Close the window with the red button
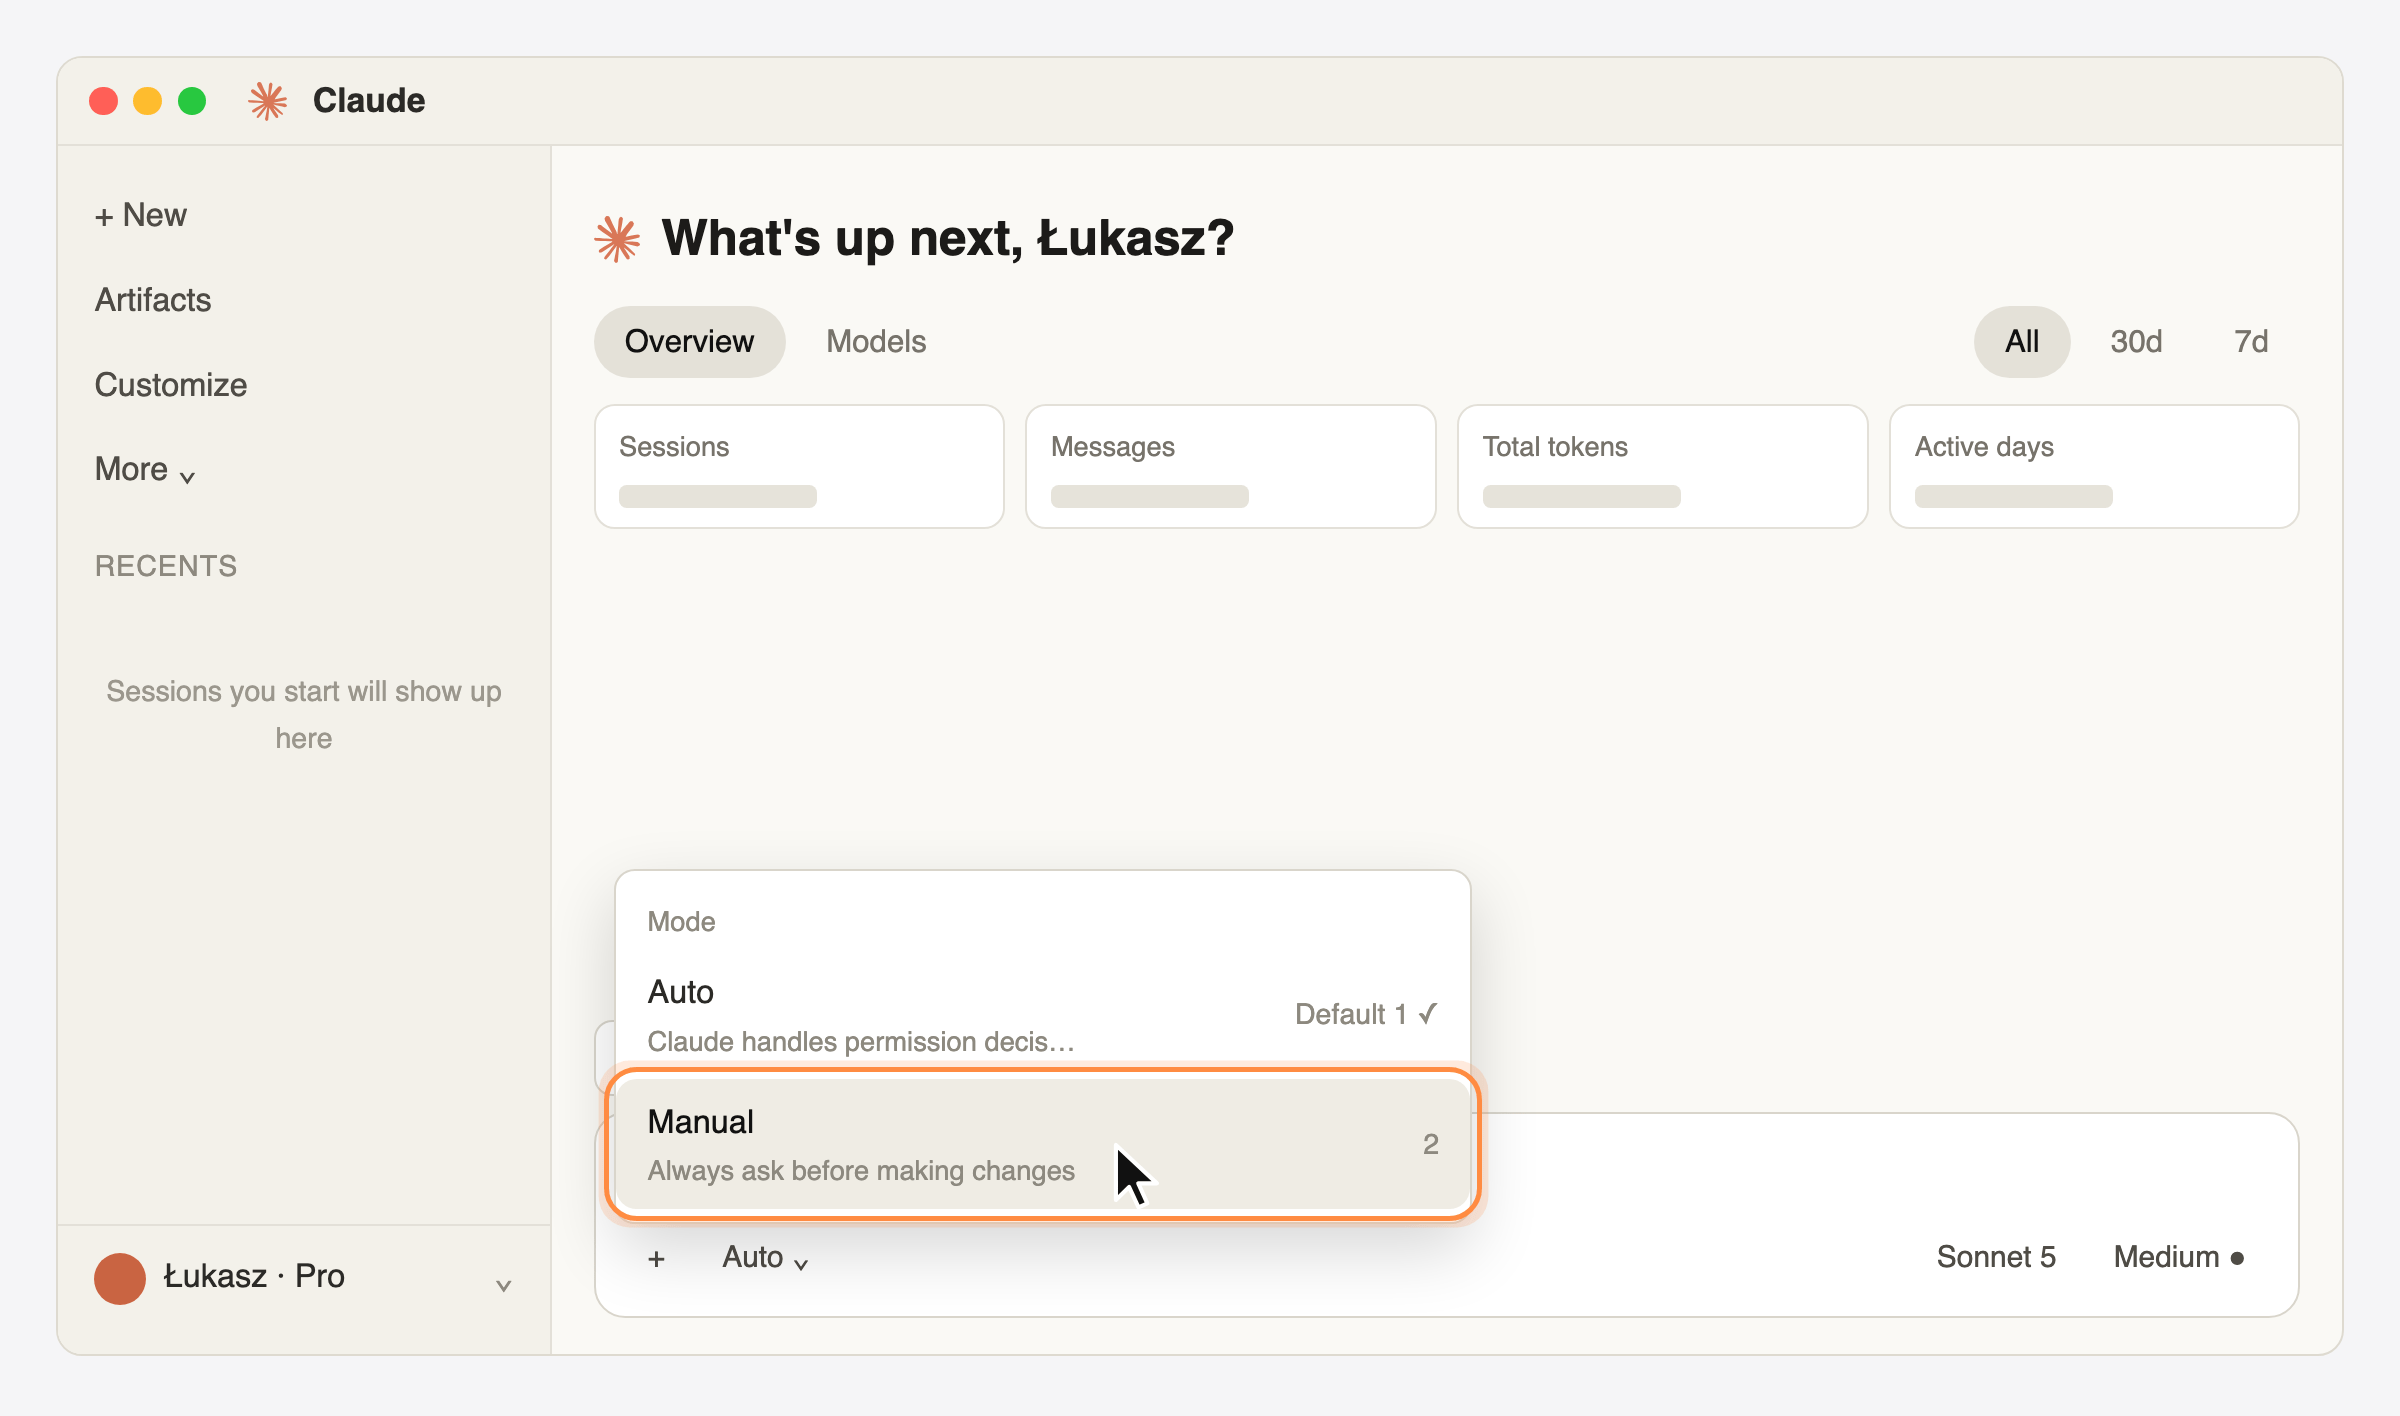 pyautogui.click(x=104, y=101)
